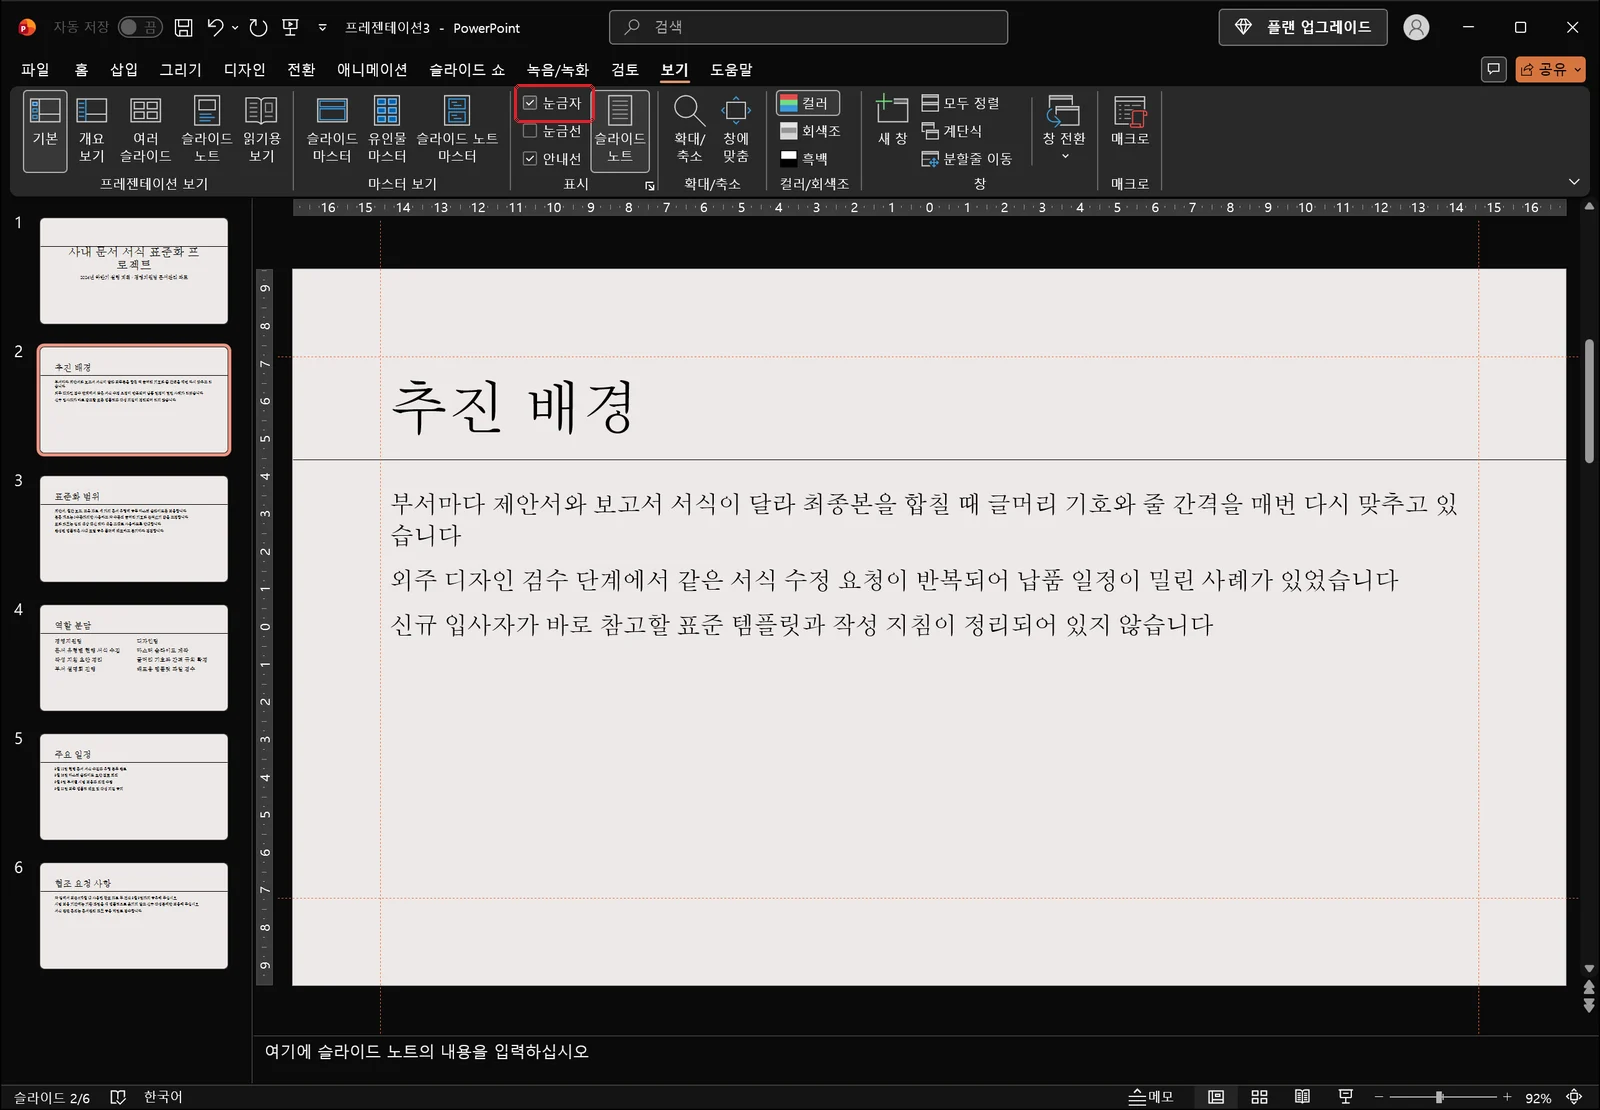This screenshot has height=1110, width=1600.
Task: Open the 파일 tab
Action: pyautogui.click(x=35, y=69)
